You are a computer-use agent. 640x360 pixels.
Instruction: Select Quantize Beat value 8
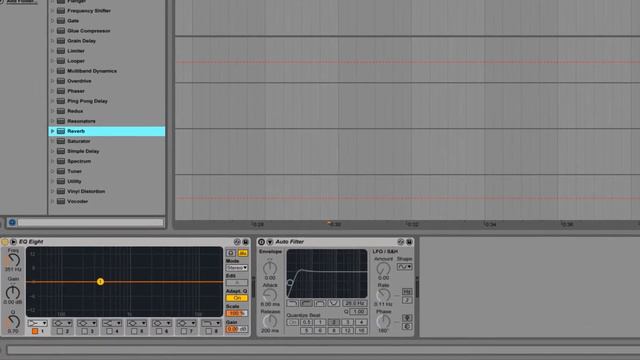334,330
